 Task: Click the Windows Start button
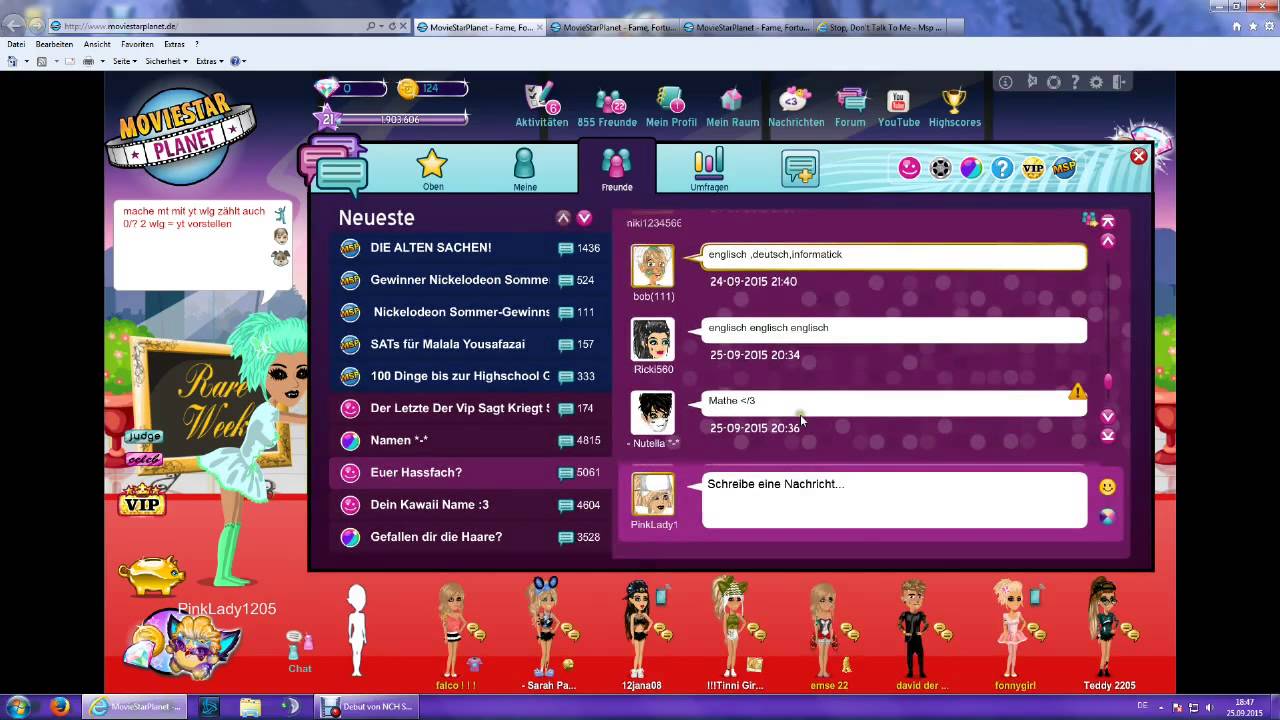(x=17, y=706)
